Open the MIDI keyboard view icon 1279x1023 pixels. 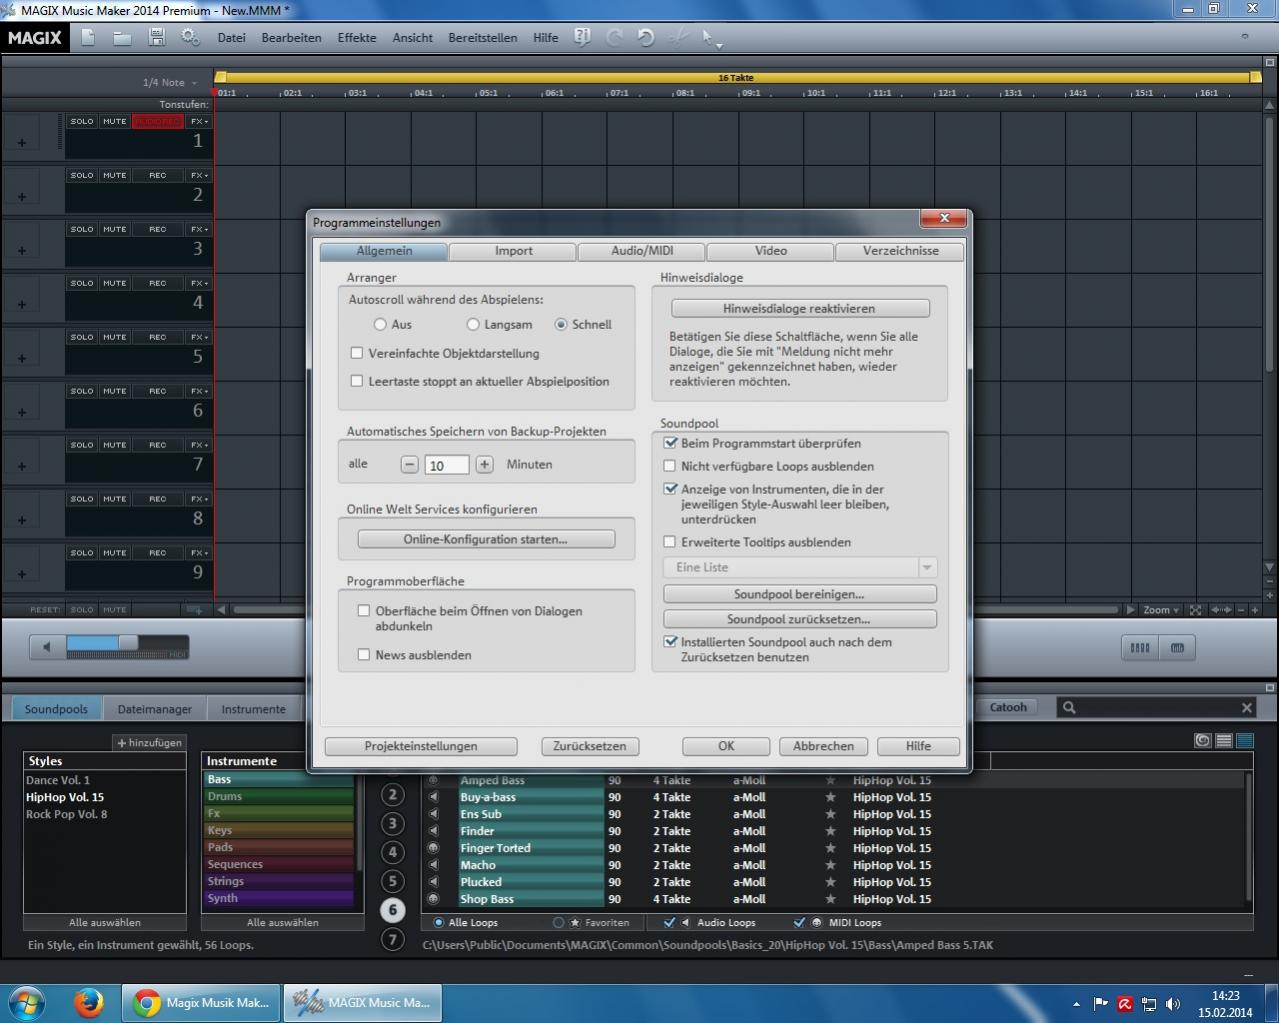[x=1177, y=648]
